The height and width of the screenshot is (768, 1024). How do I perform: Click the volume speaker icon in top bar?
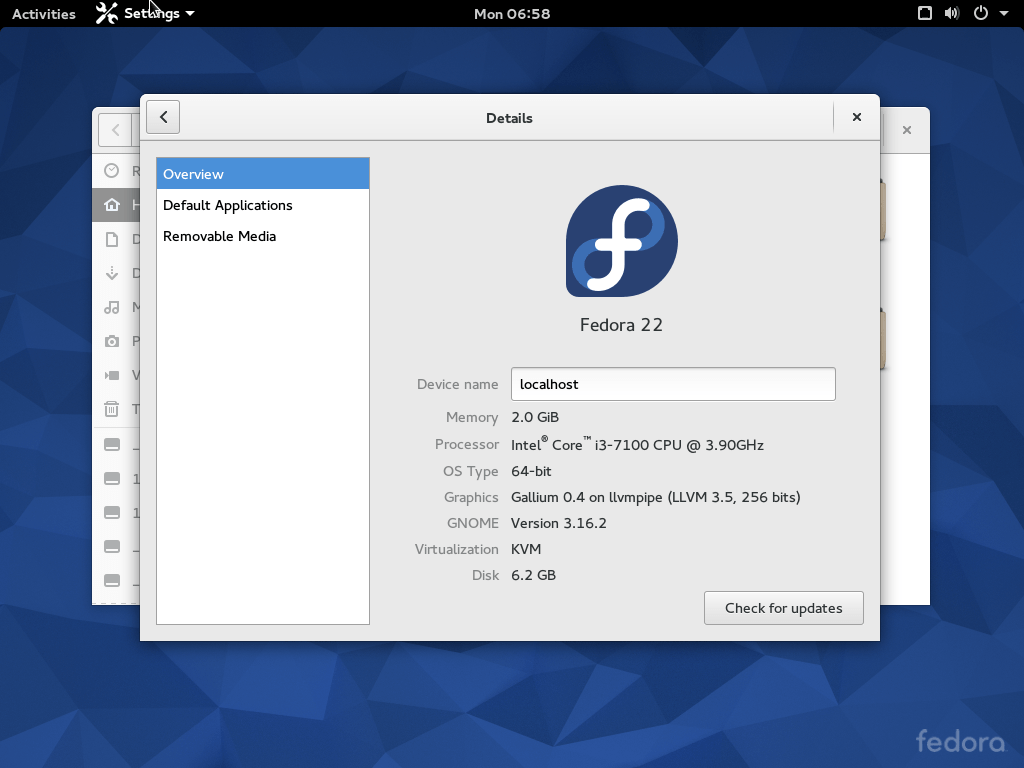click(x=952, y=13)
